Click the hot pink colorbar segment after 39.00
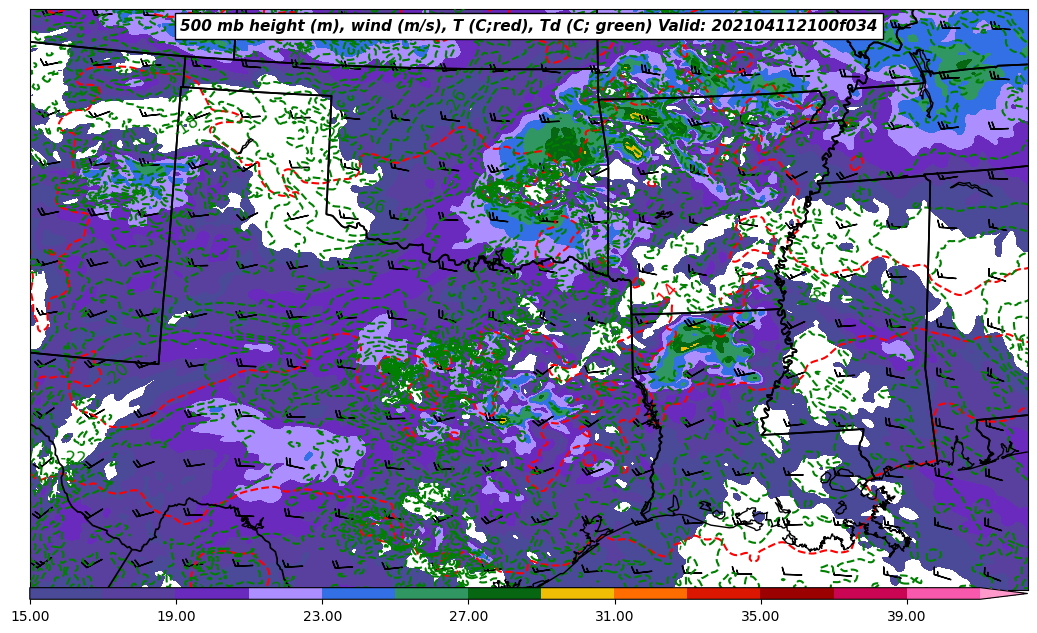 tap(942, 593)
